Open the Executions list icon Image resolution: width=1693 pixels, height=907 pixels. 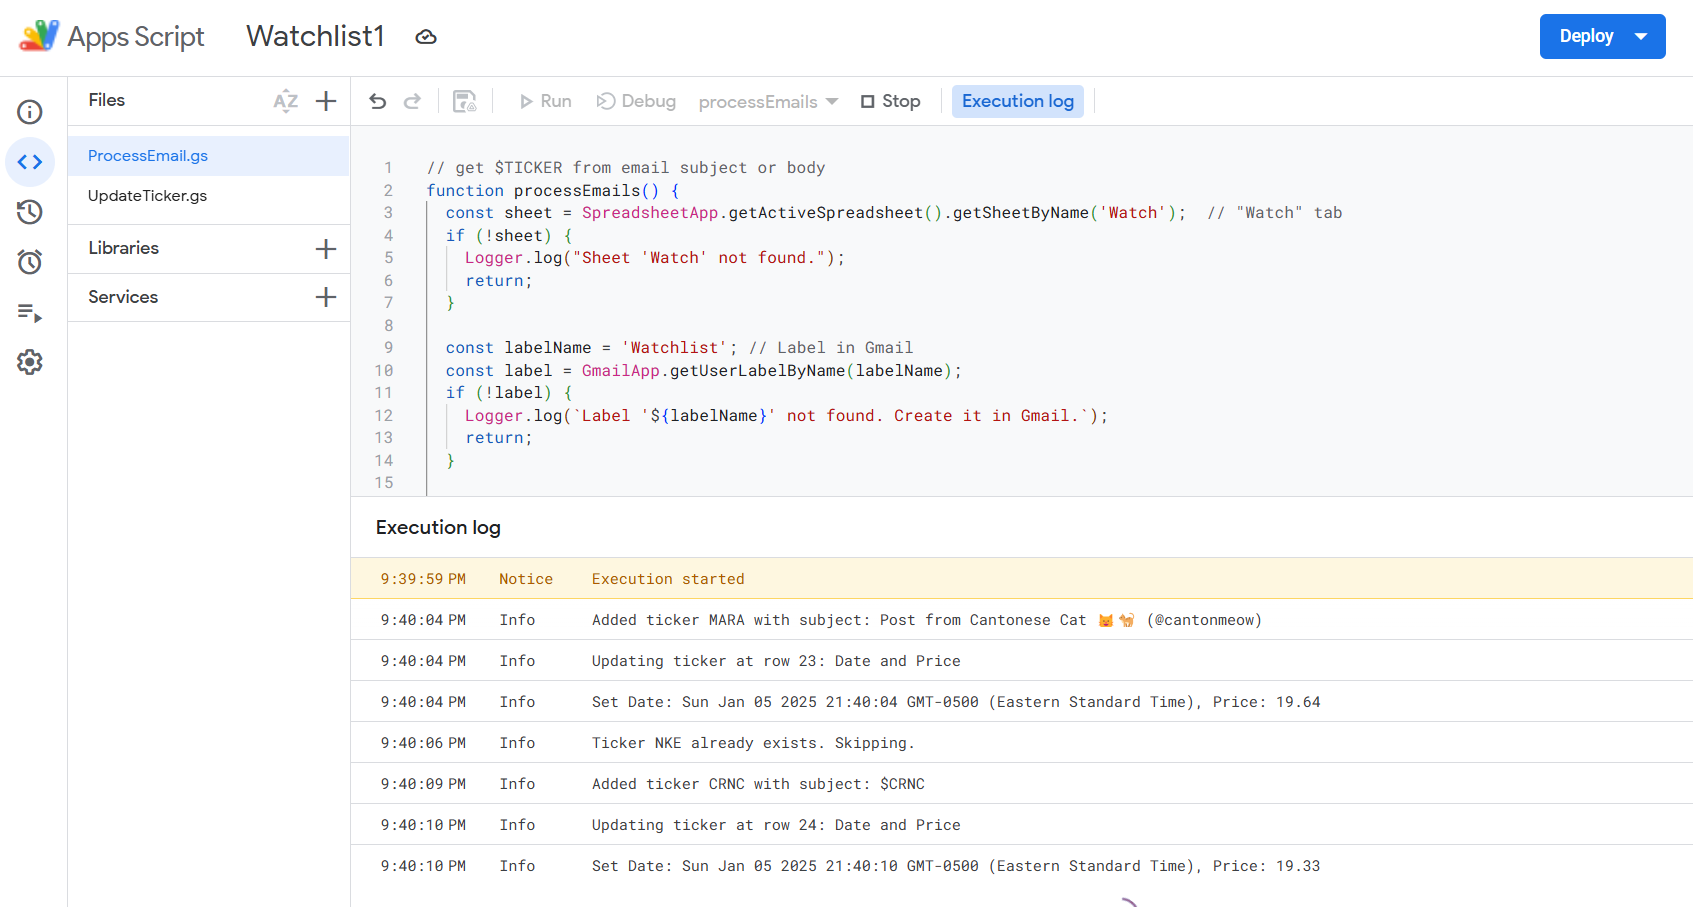coord(30,313)
